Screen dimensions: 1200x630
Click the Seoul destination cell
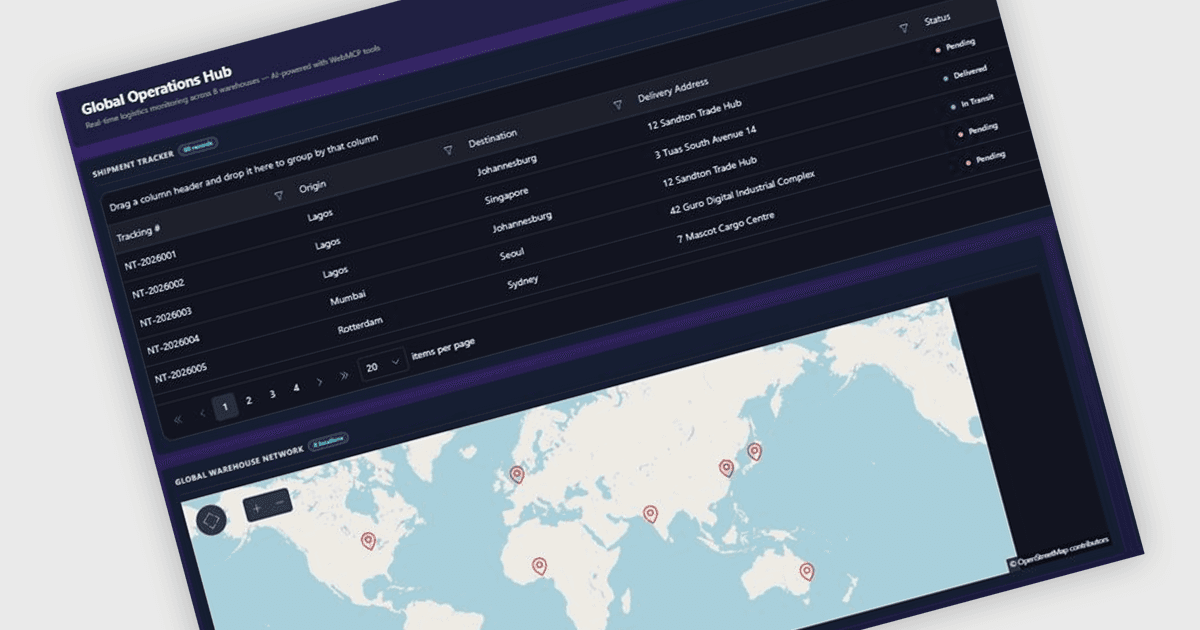512,256
